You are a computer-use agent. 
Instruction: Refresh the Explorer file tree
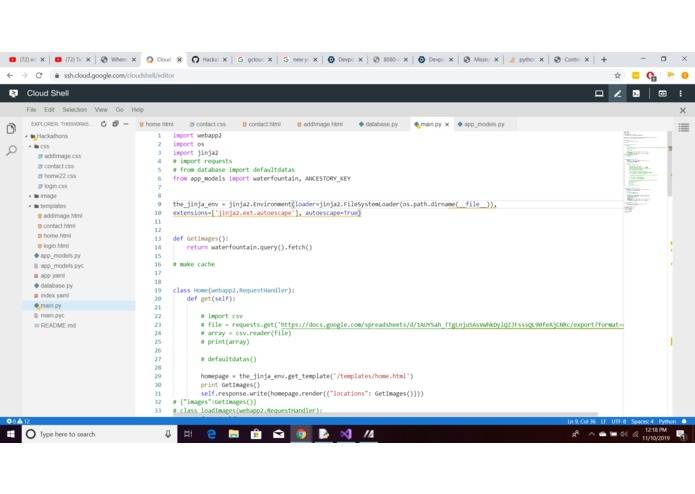[104, 124]
